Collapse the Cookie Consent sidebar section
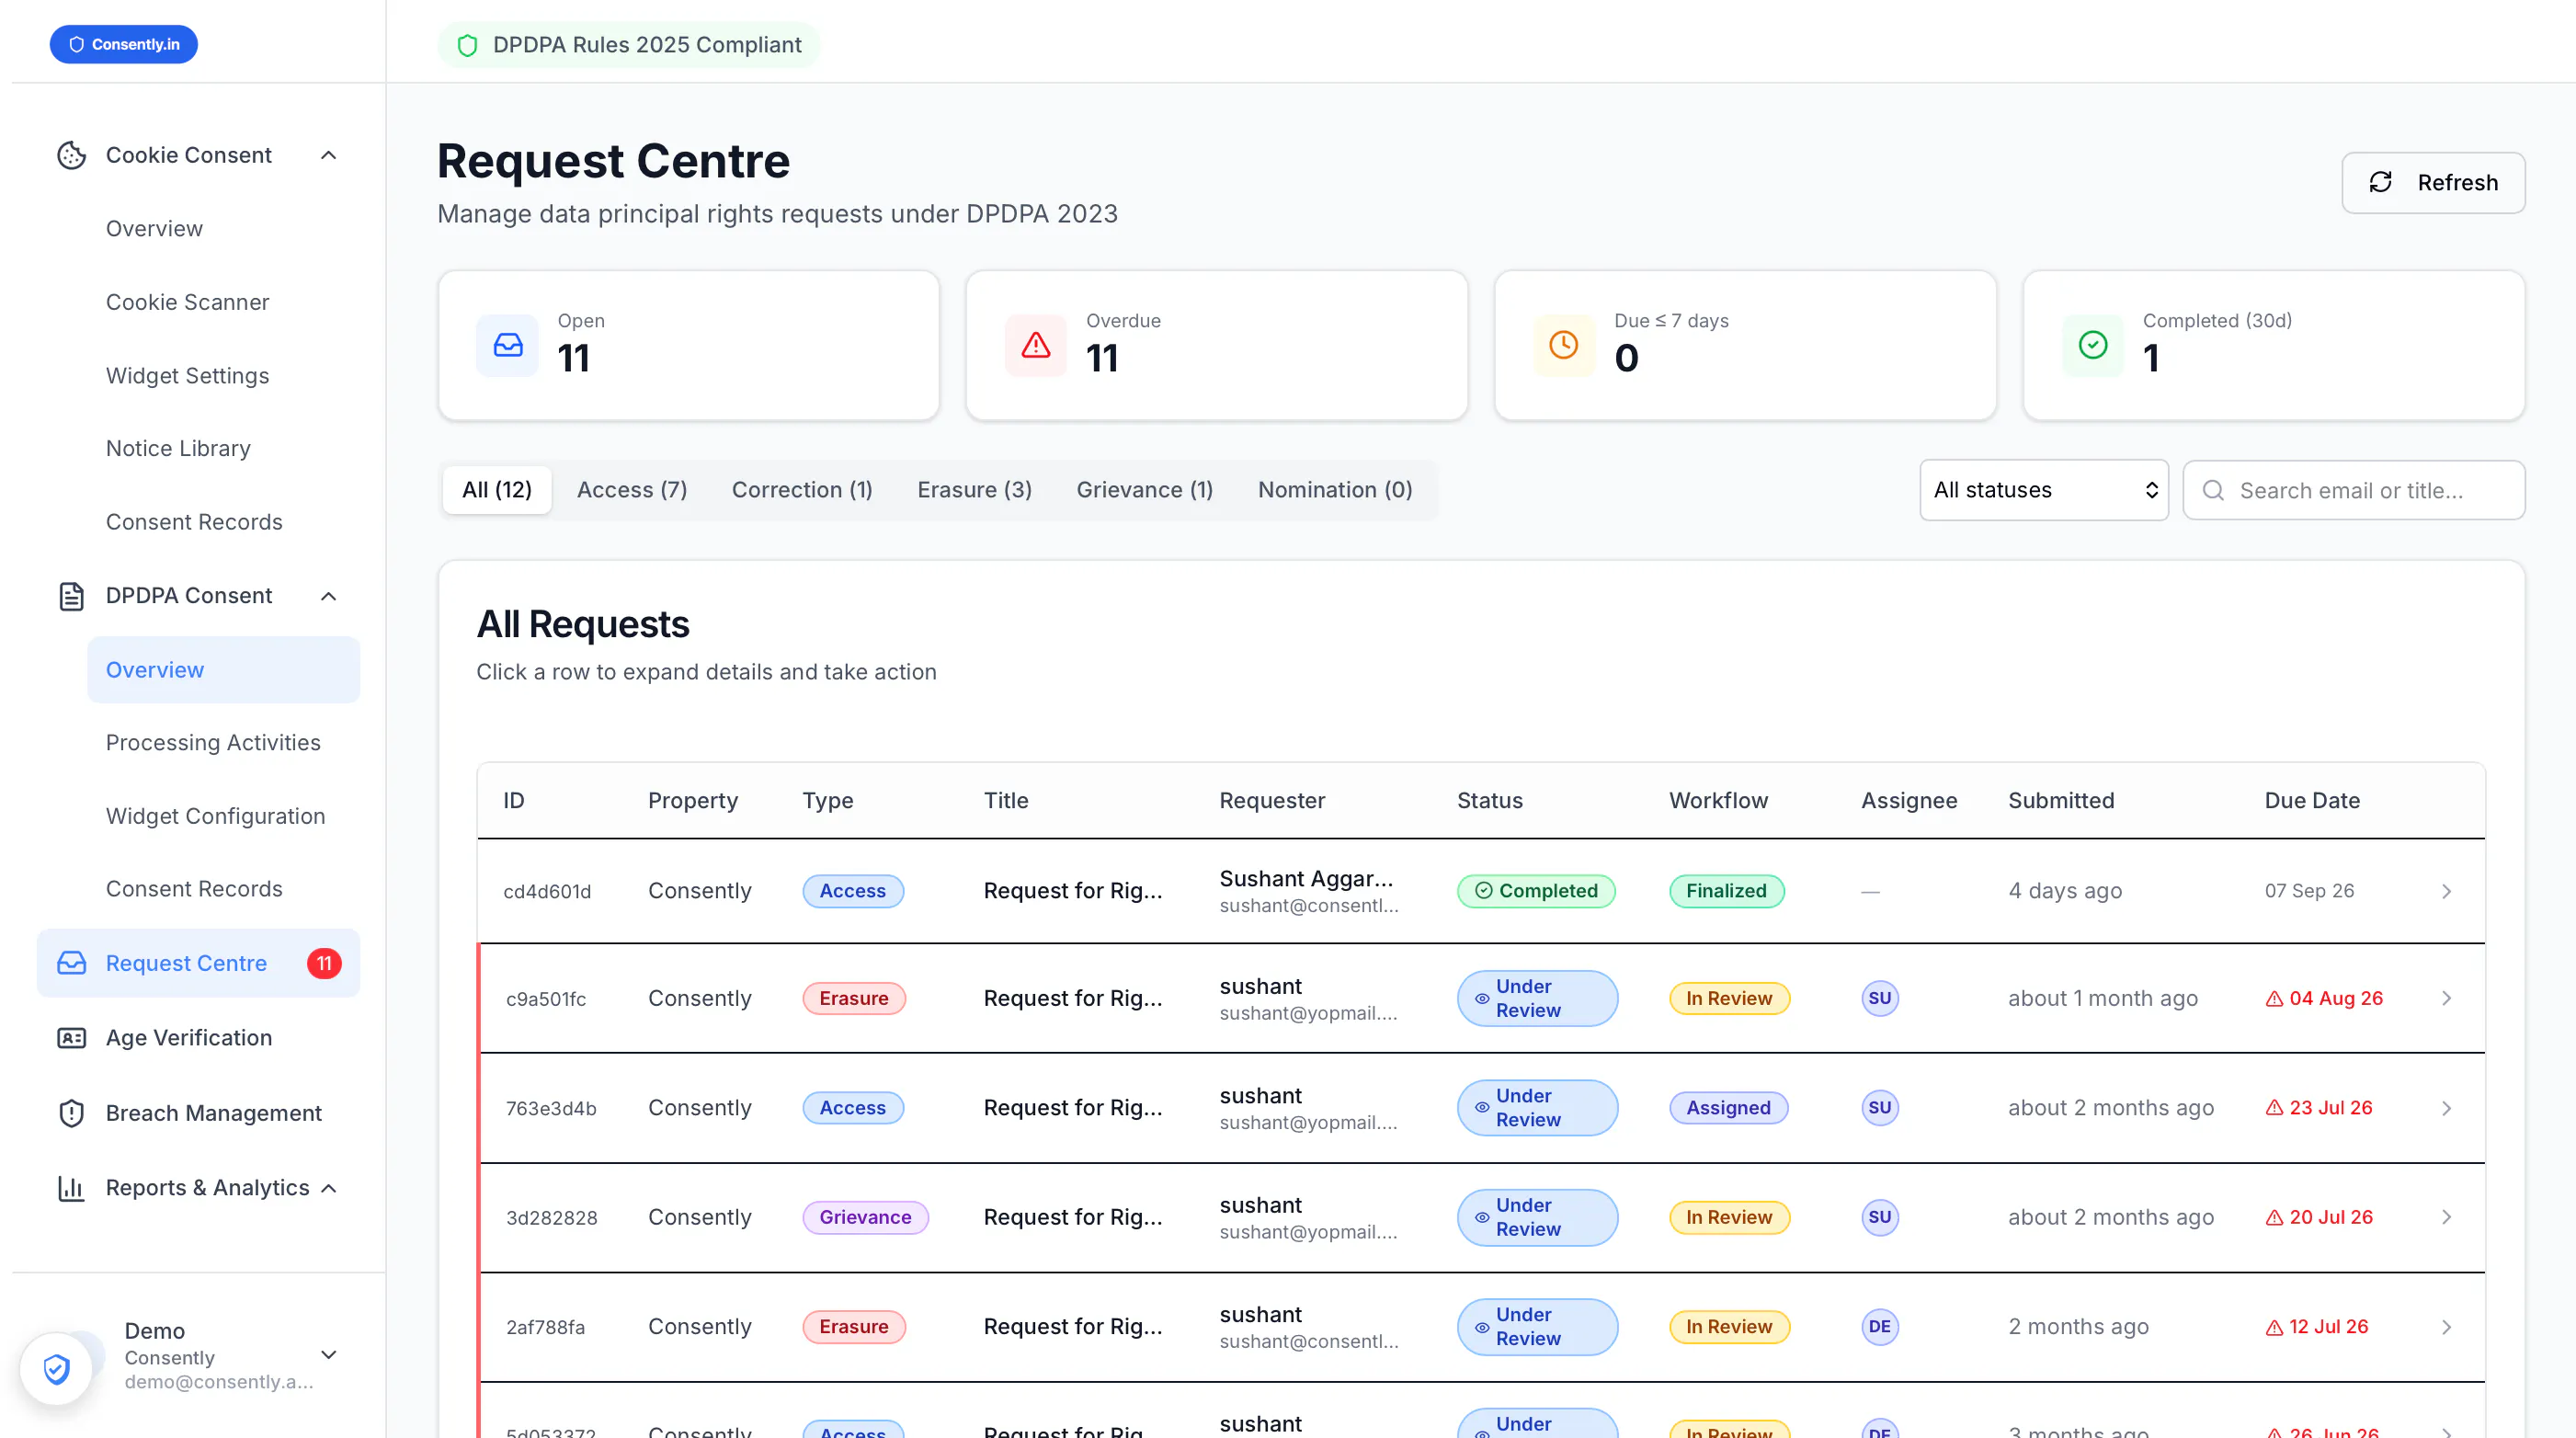2576x1438 pixels. click(328, 155)
